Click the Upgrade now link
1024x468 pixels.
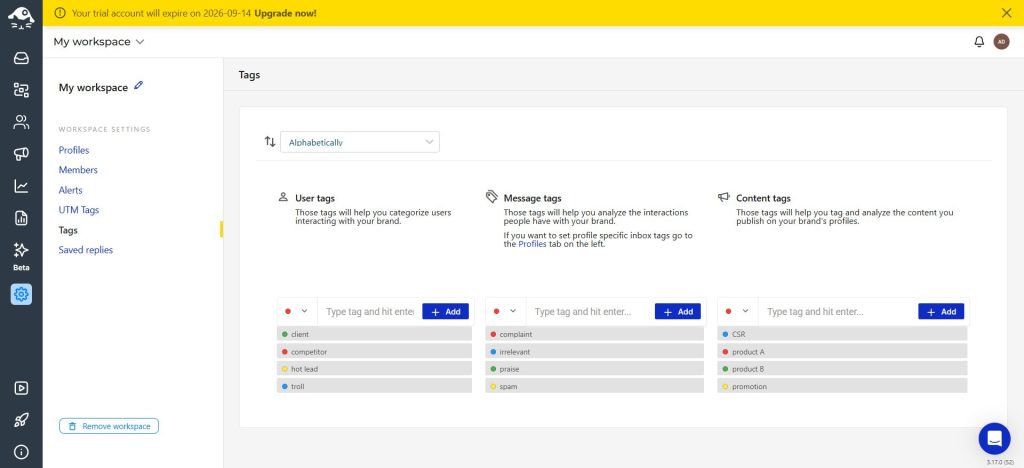[285, 12]
